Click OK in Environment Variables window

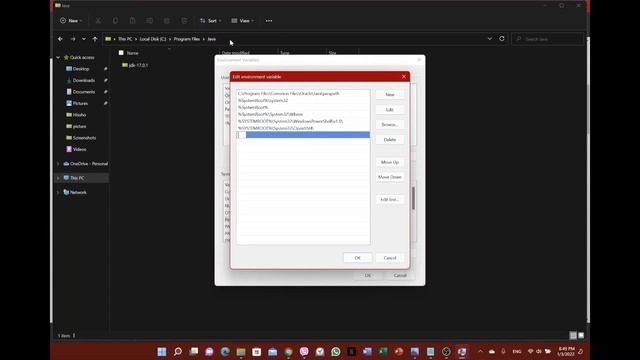[368, 276]
